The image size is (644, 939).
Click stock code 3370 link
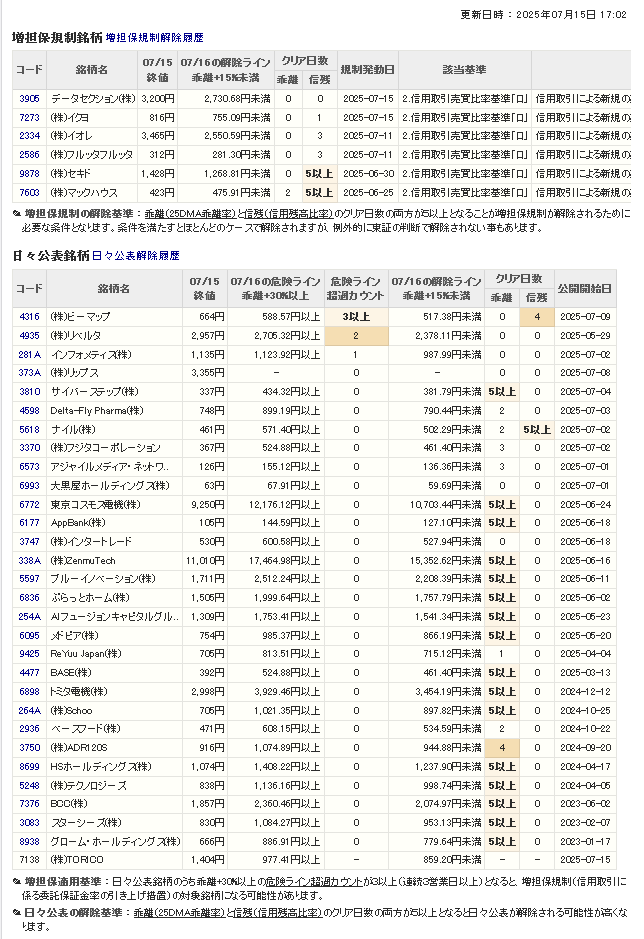pyautogui.click(x=29, y=447)
